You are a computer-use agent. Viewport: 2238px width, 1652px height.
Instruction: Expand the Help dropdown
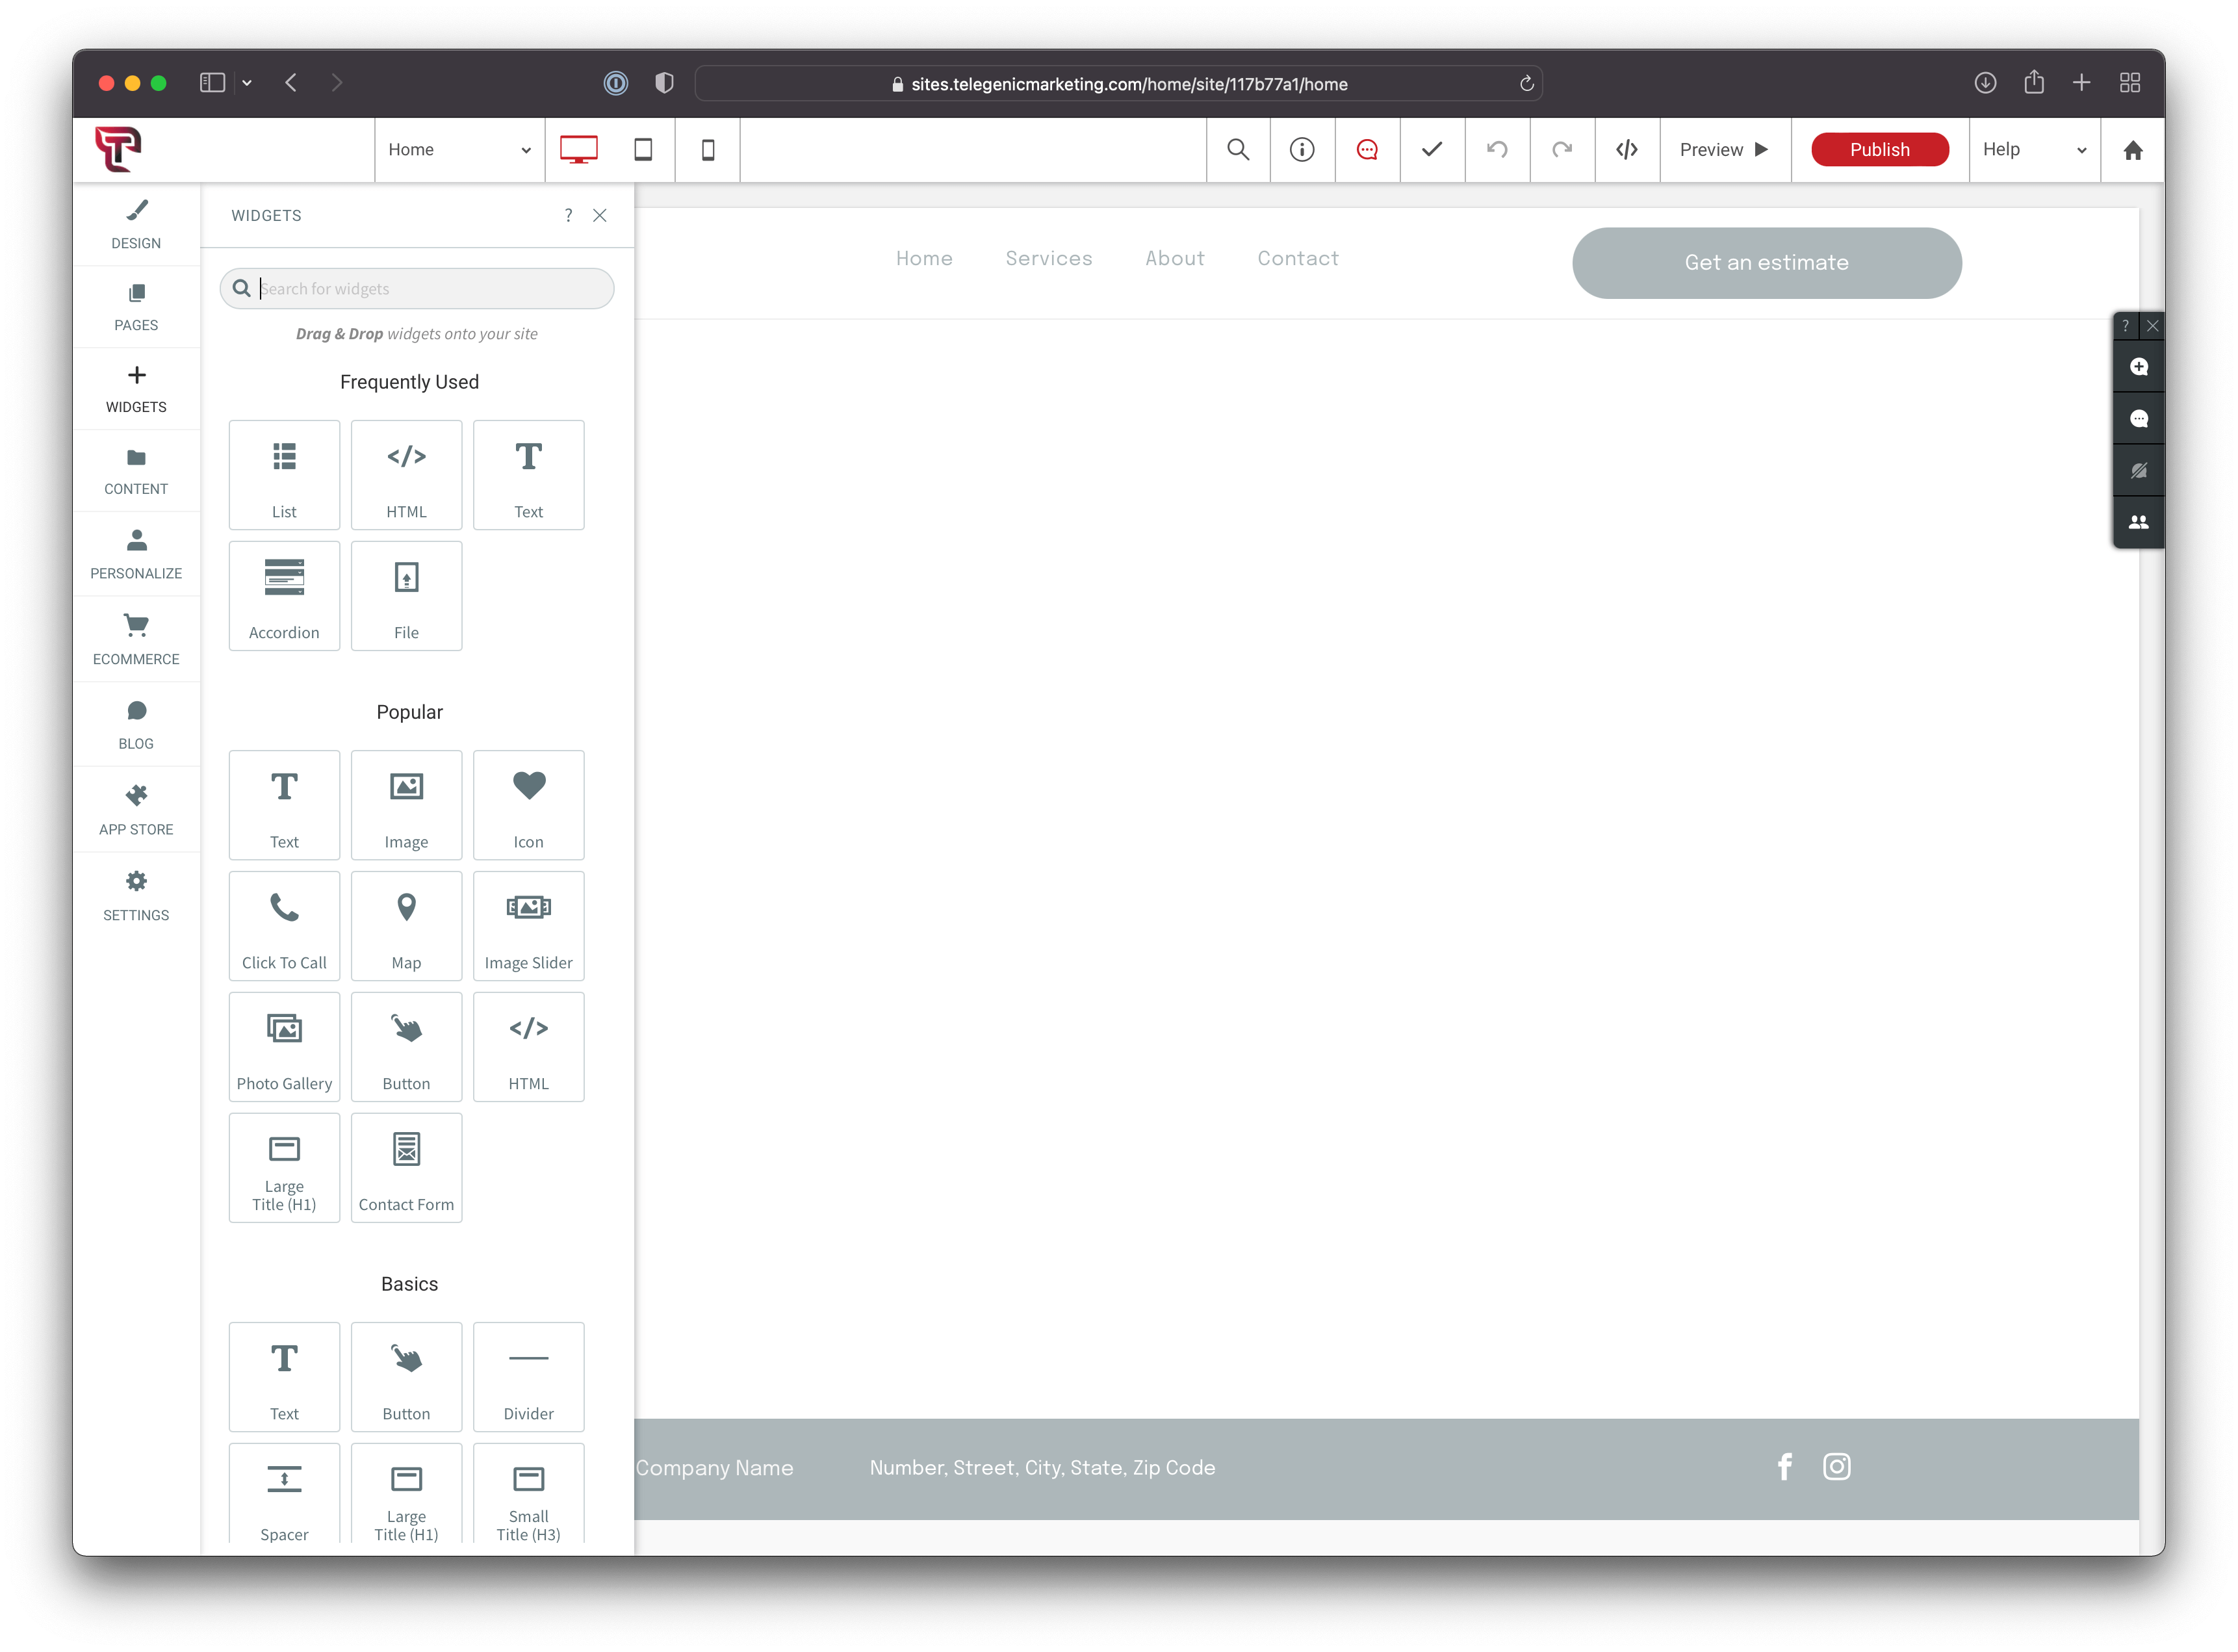[2034, 150]
